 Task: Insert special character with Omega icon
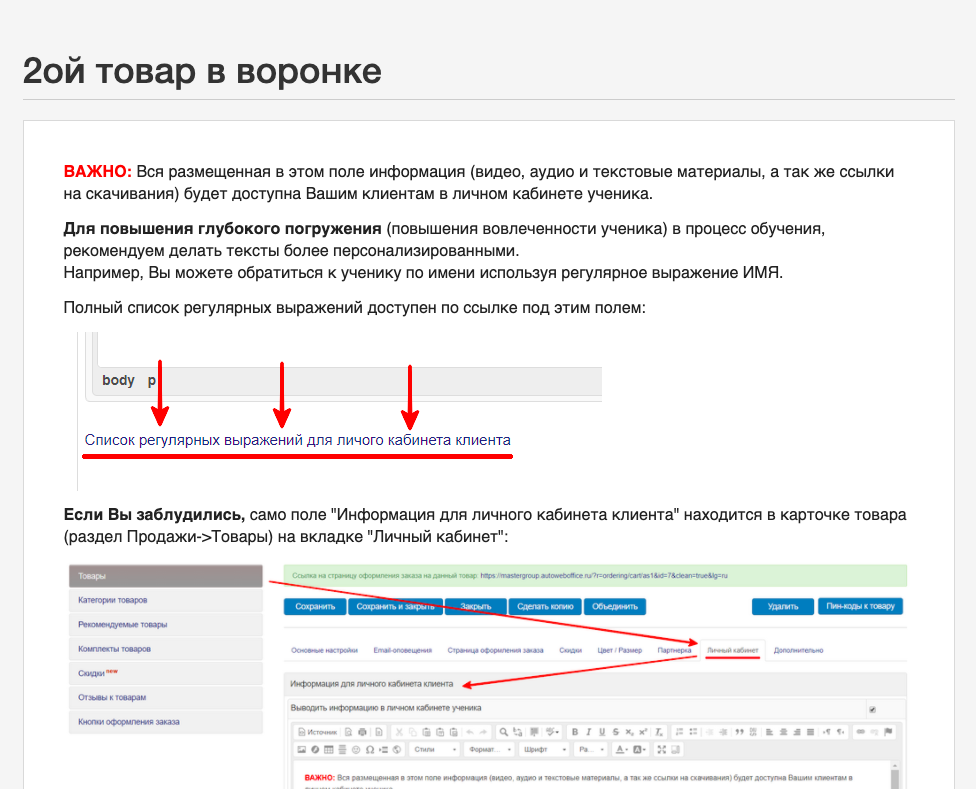370,749
